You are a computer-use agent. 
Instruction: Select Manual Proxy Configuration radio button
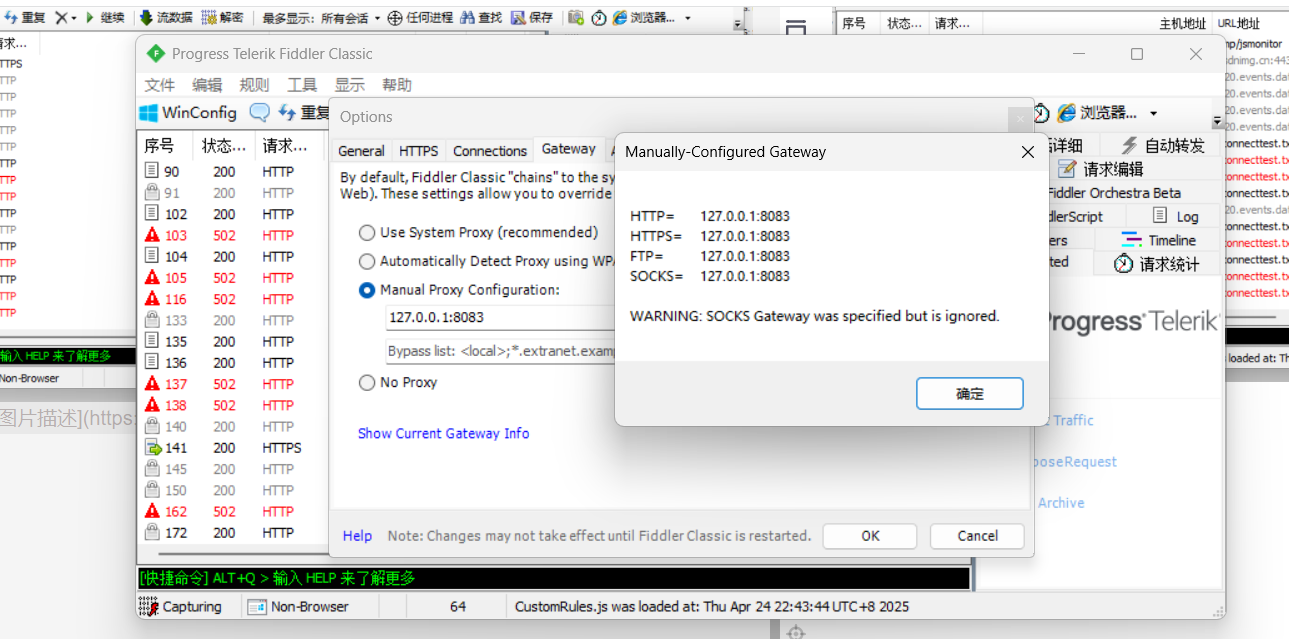click(x=367, y=290)
